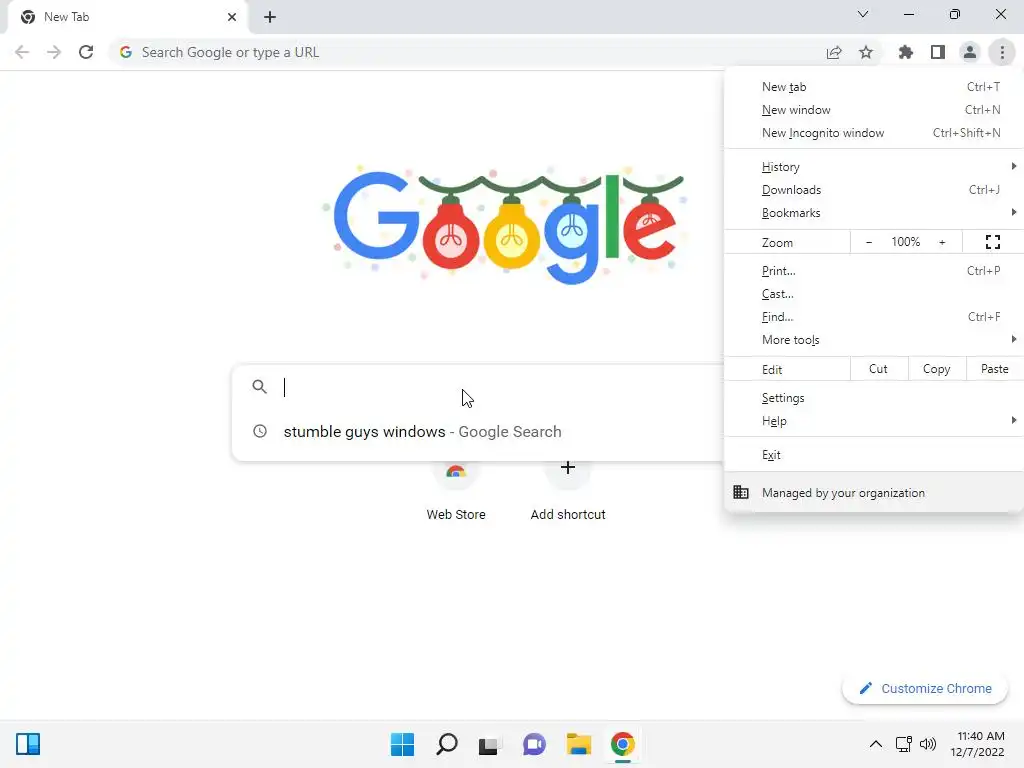Viewport: 1024px width, 768px height.
Task: Close the New Tab tab
Action: (x=232, y=17)
